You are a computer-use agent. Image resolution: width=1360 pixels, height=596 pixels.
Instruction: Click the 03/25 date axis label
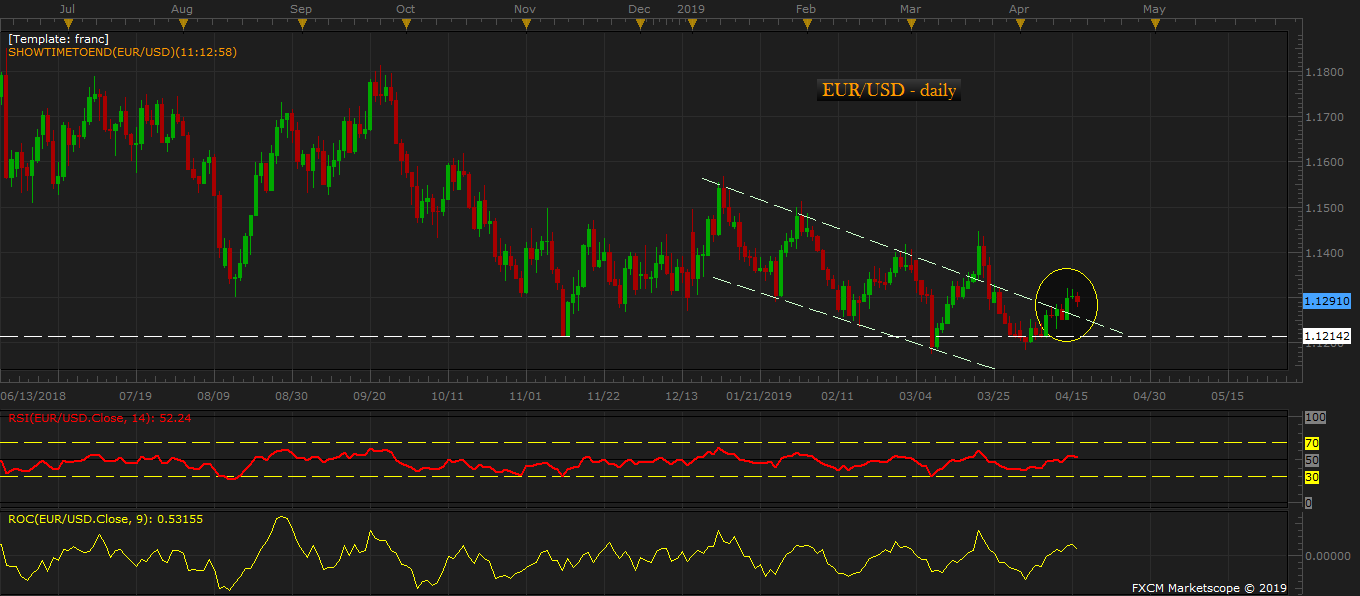click(x=993, y=396)
